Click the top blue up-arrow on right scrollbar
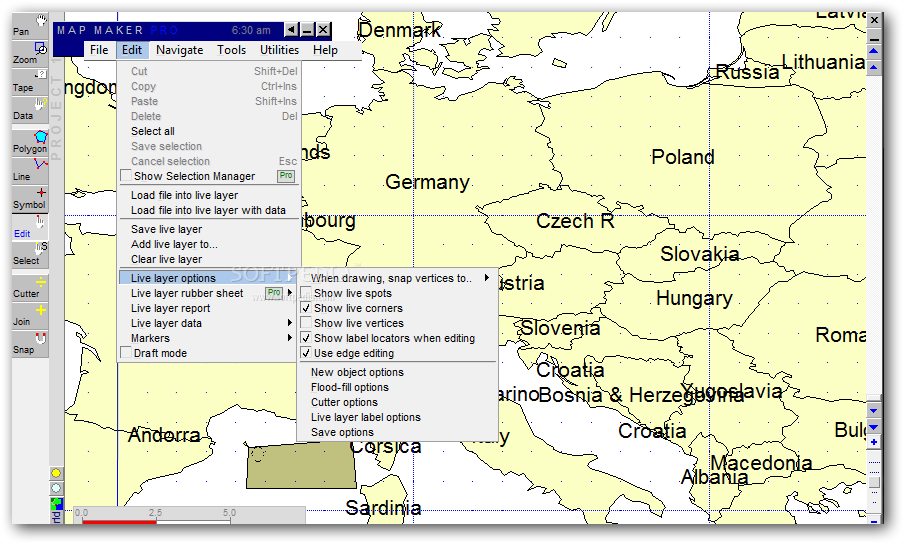The width and height of the screenshot is (904, 544). [874, 52]
